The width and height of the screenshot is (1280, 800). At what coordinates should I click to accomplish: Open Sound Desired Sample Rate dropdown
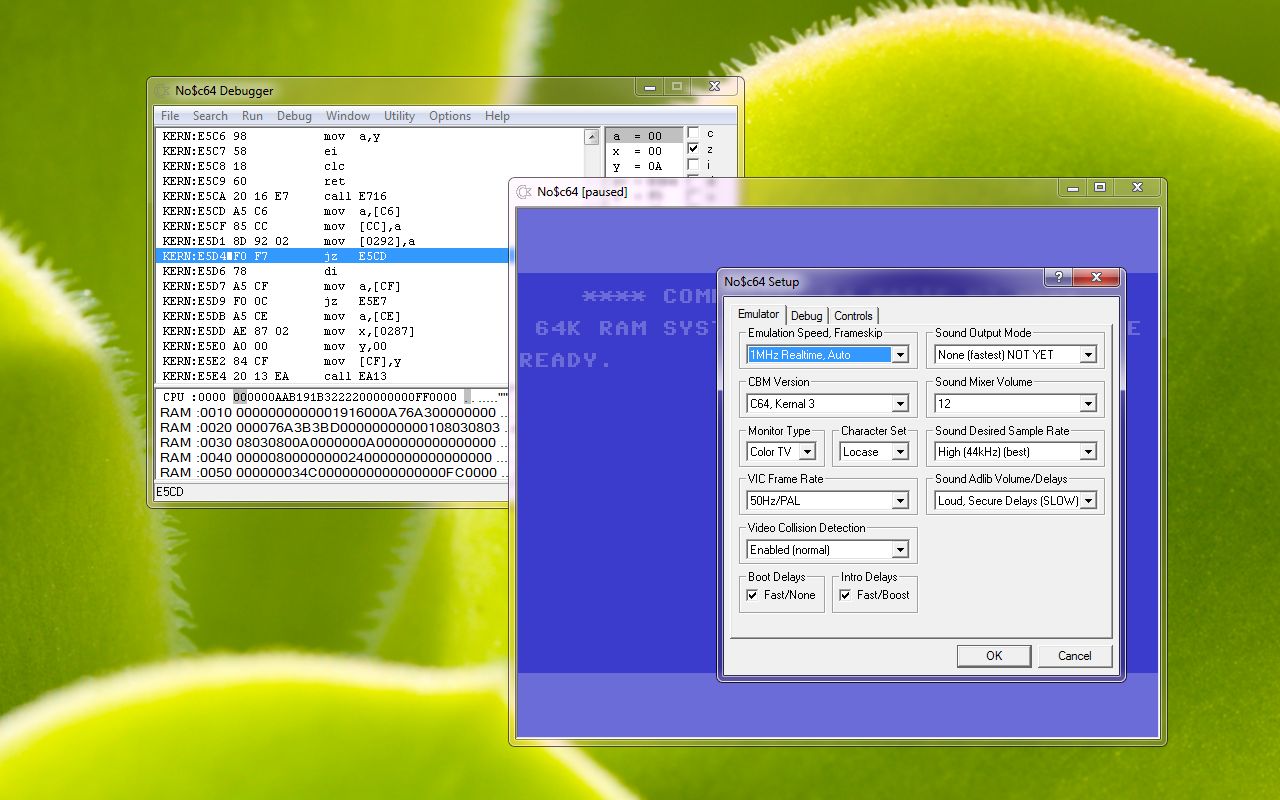click(1088, 452)
